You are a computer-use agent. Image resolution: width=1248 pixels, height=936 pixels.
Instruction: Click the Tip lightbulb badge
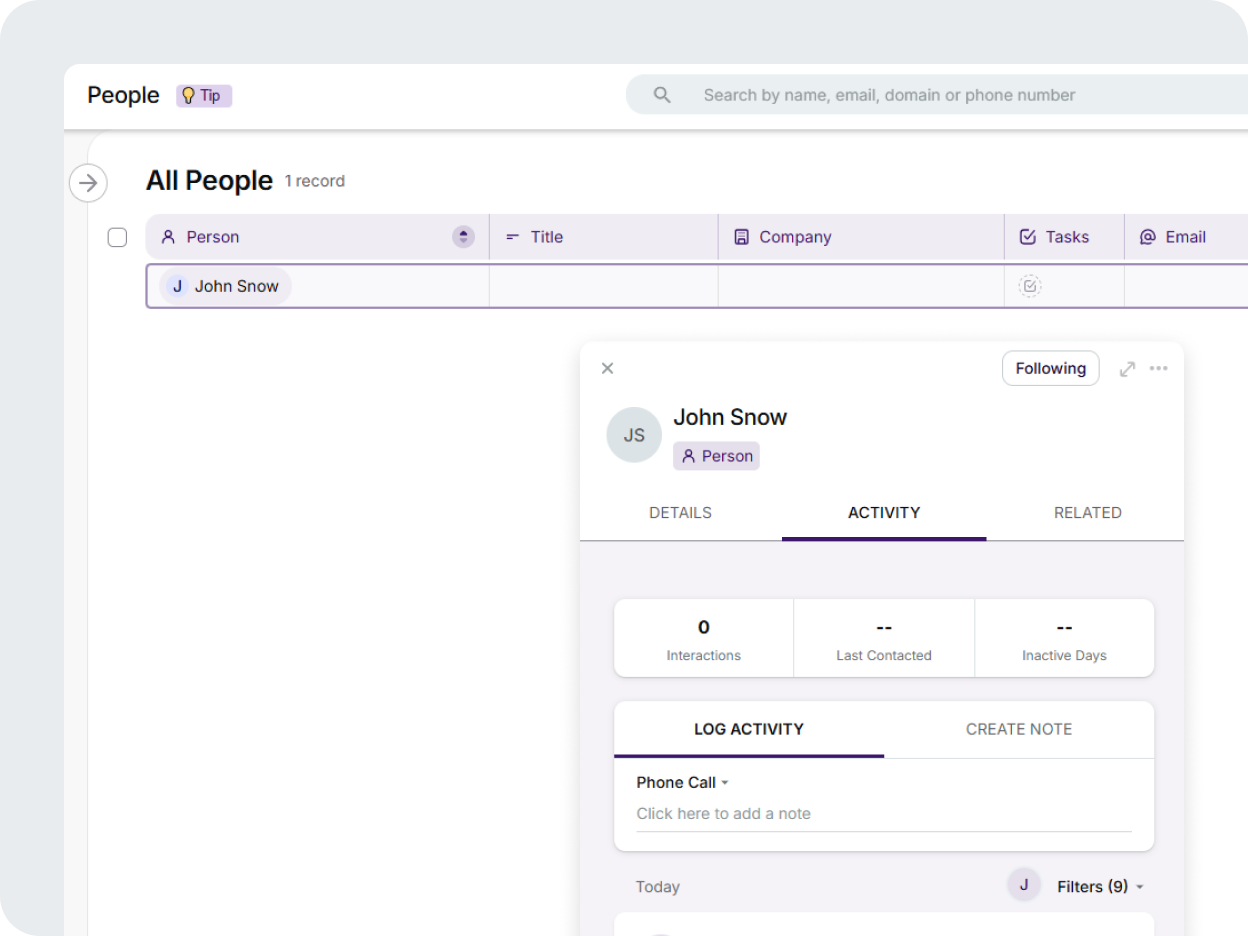point(204,96)
